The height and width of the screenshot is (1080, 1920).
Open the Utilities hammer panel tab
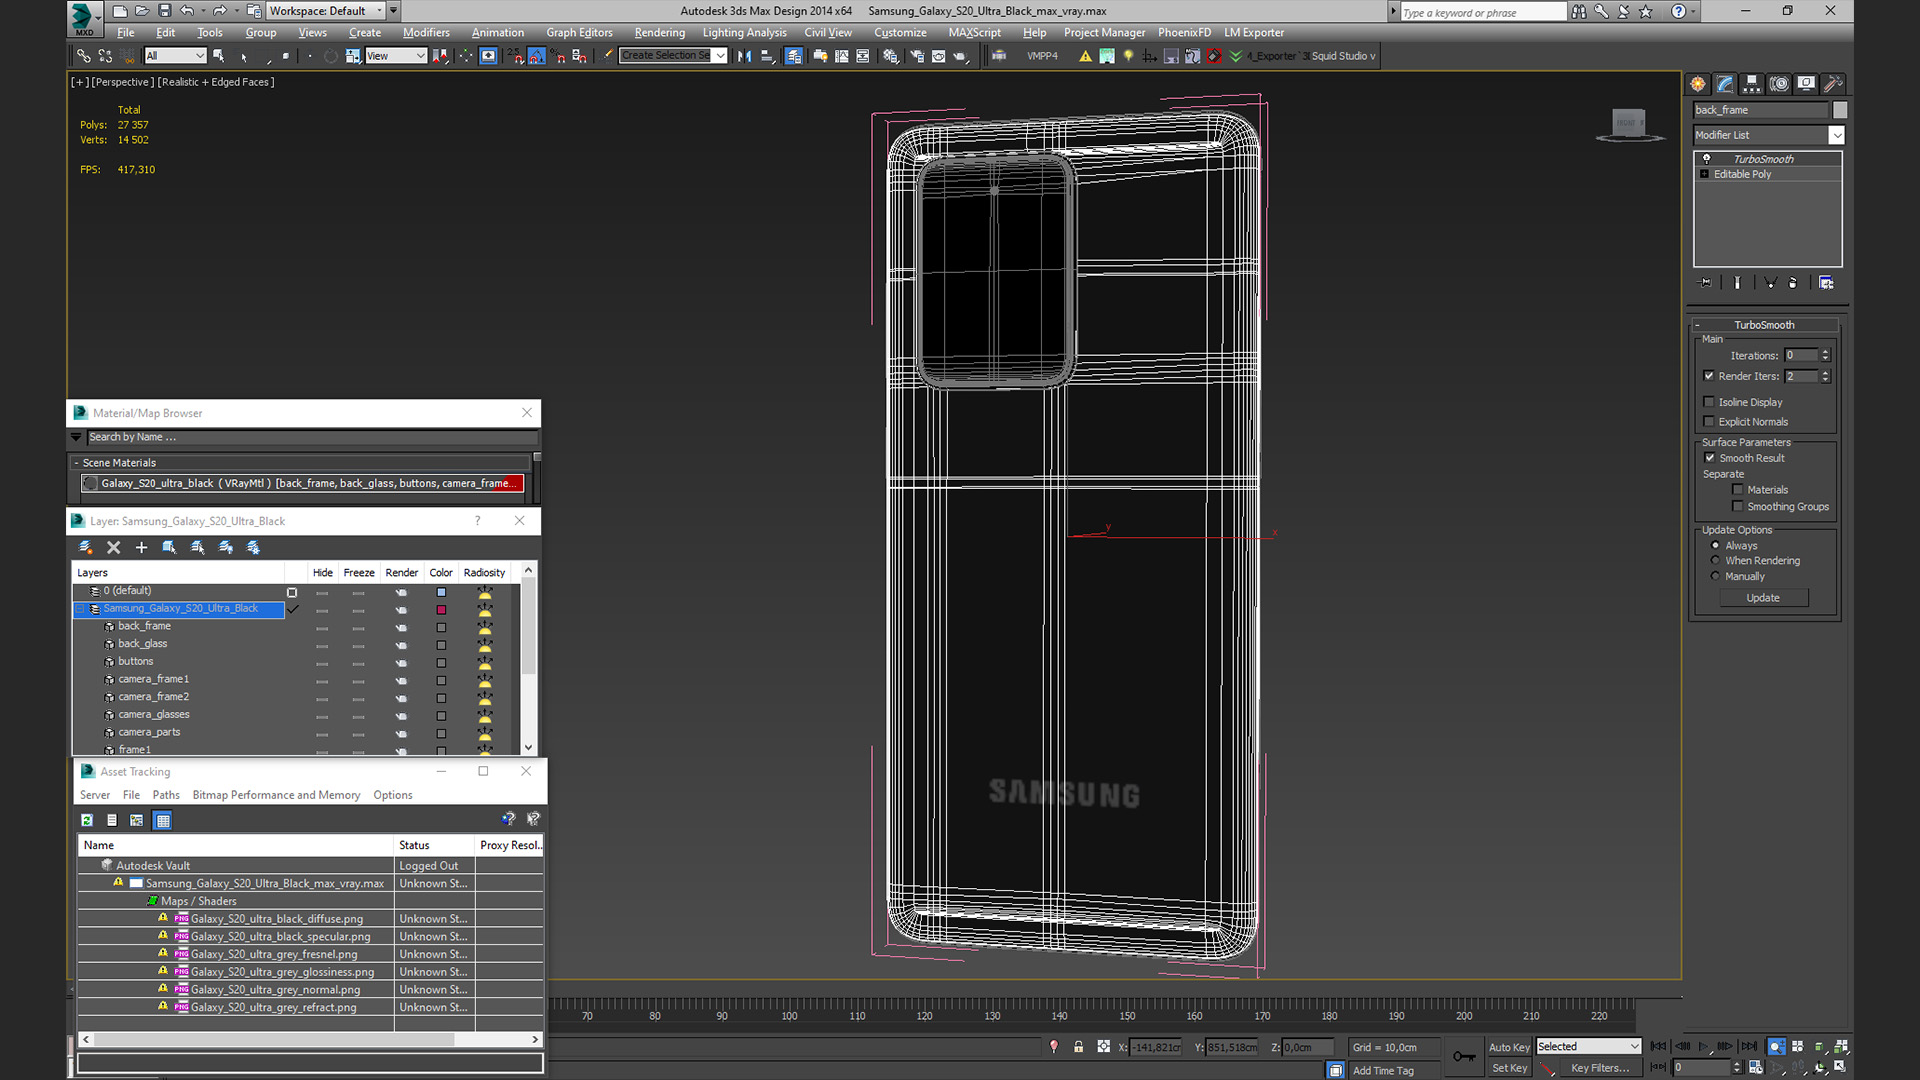(1833, 84)
